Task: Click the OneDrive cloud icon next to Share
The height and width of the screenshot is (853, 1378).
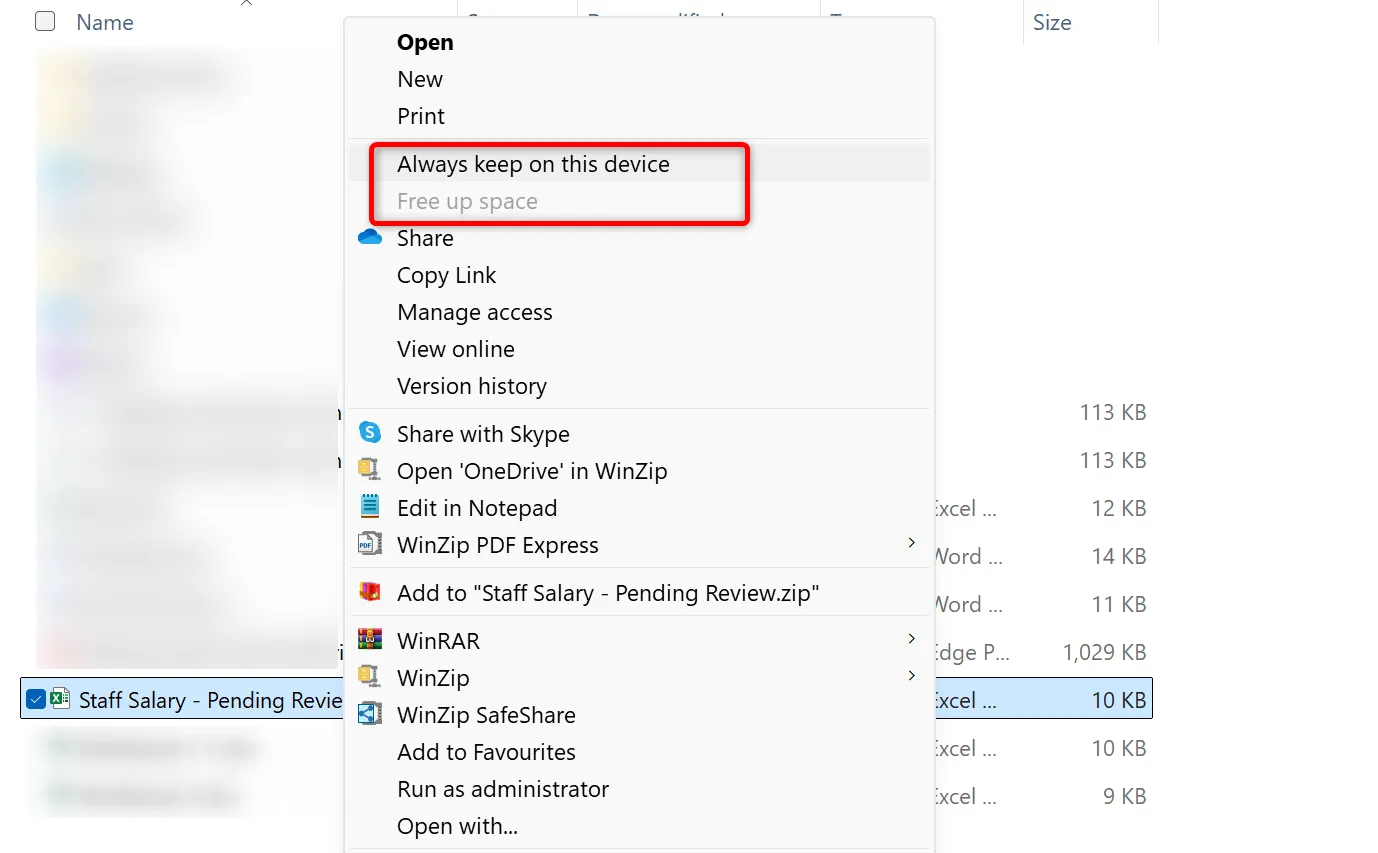Action: pyautogui.click(x=370, y=237)
